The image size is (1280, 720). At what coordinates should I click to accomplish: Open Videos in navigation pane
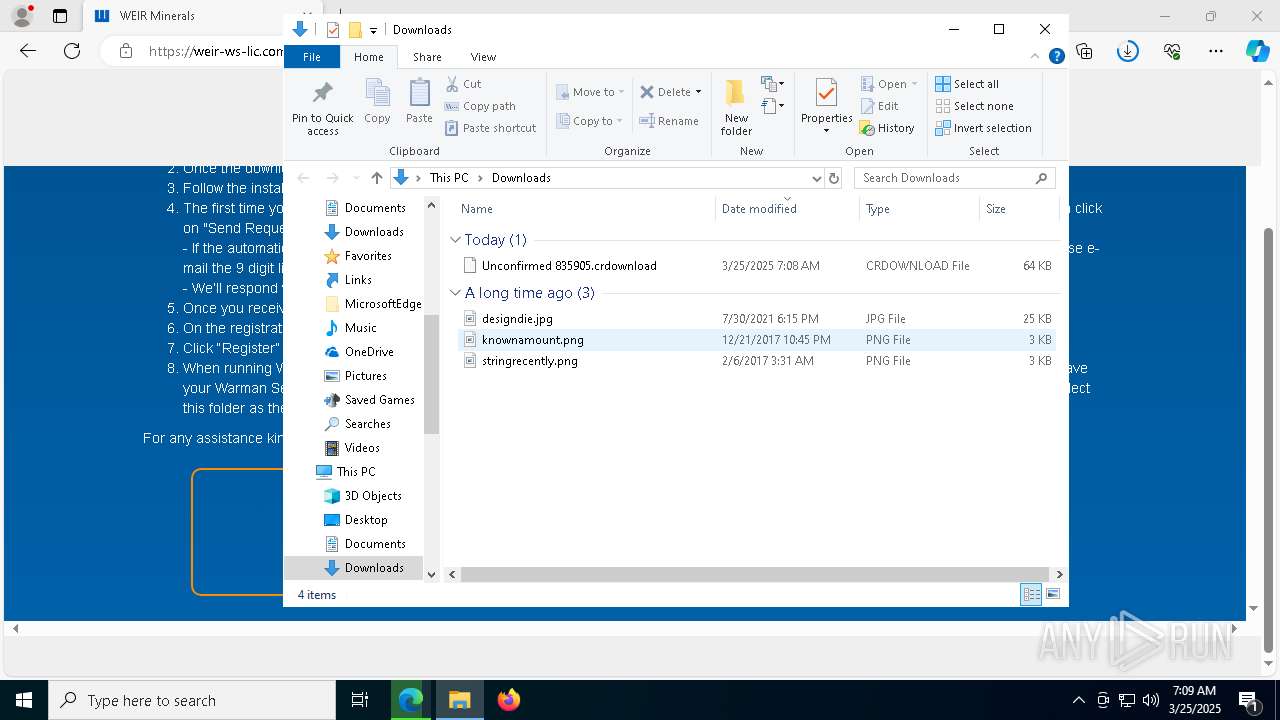352,448
